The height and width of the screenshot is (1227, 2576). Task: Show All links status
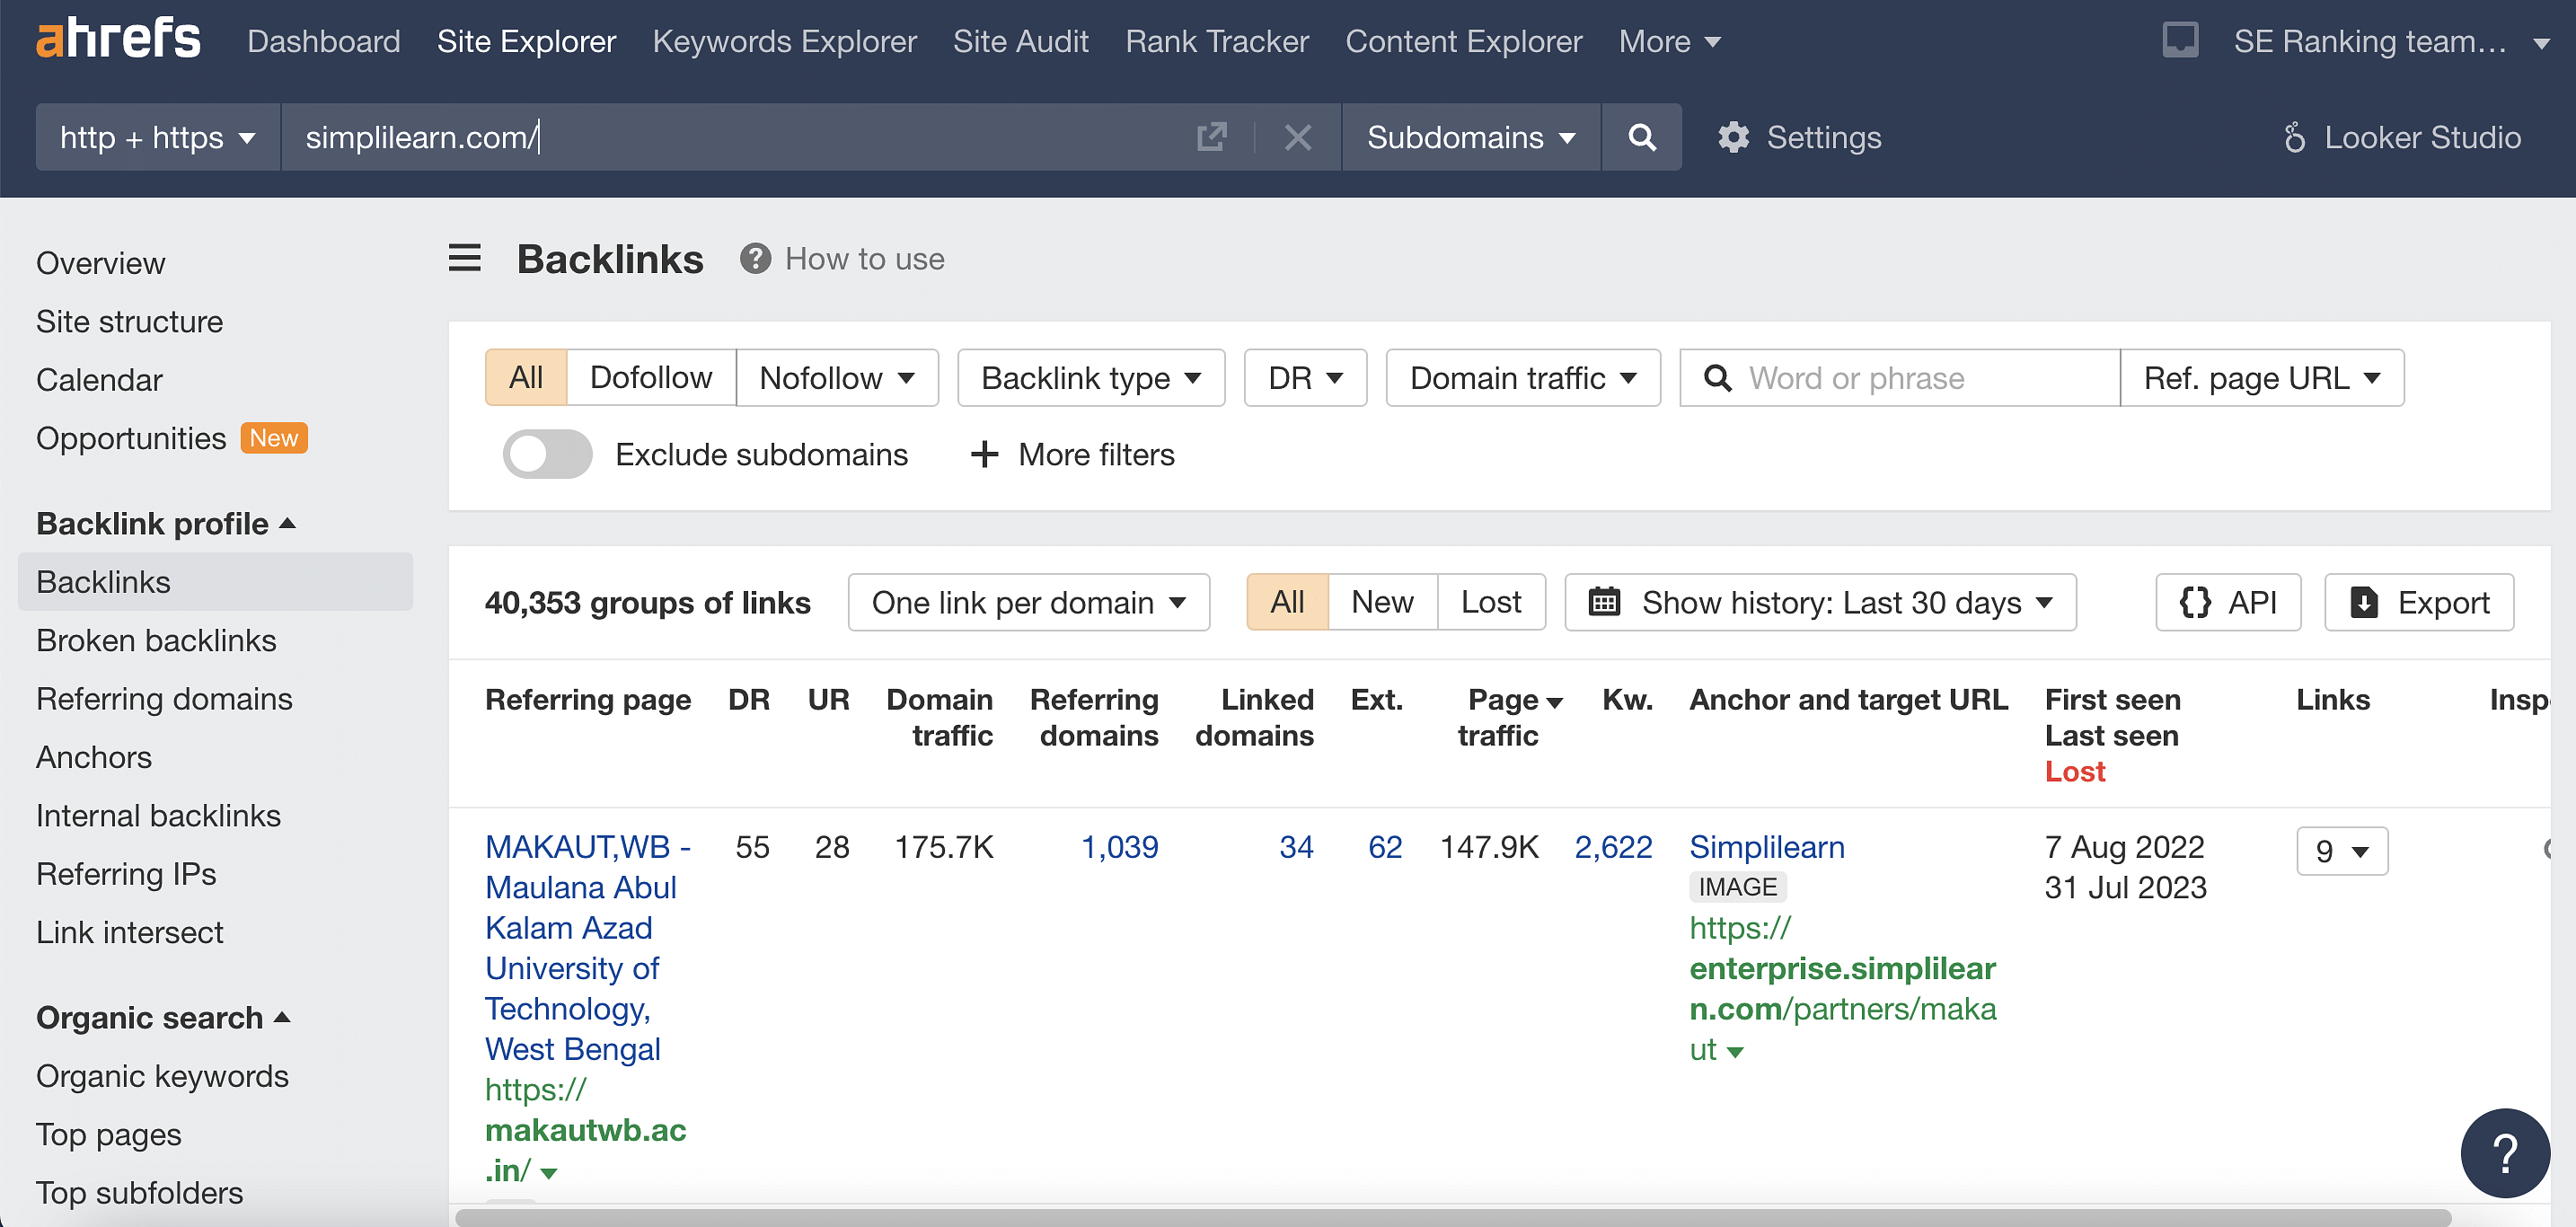[1287, 602]
